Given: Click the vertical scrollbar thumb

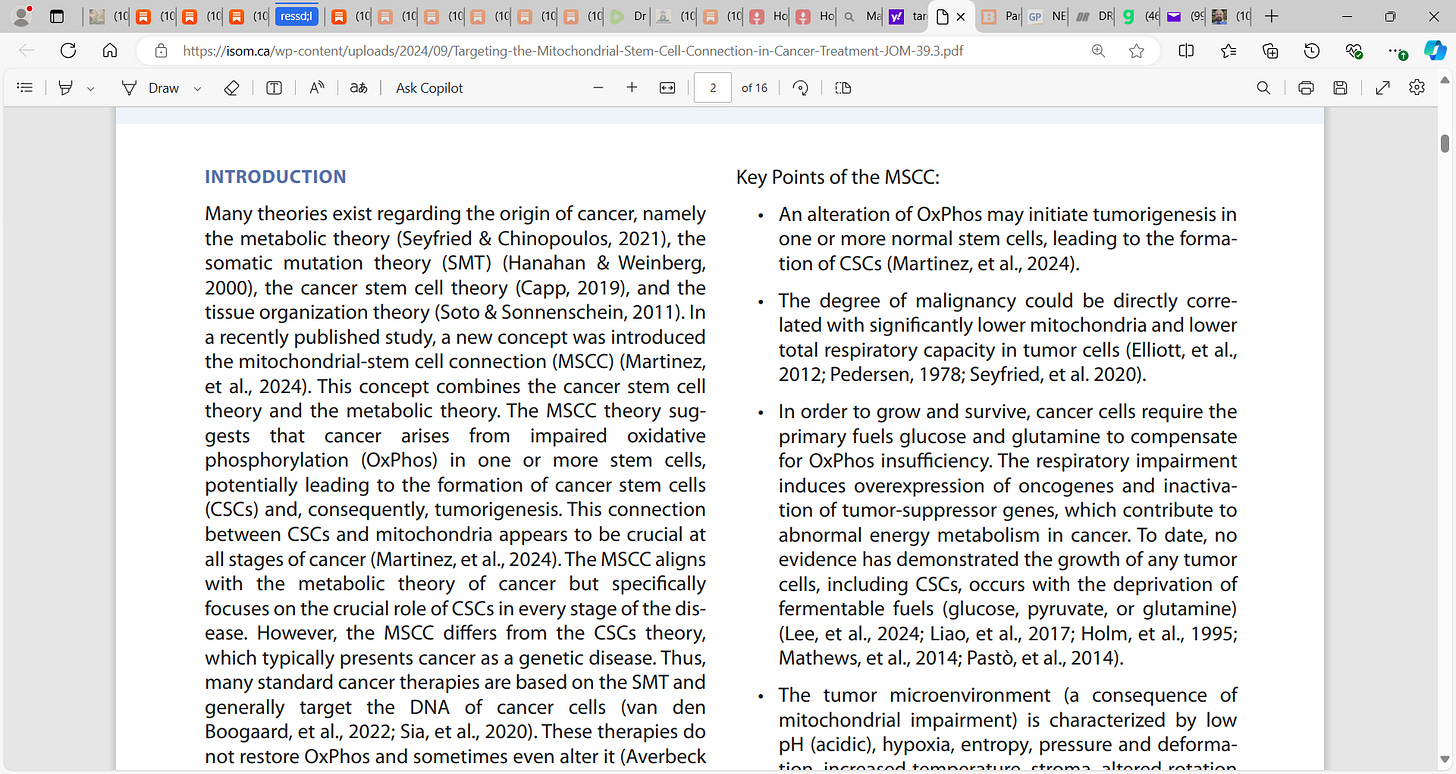Looking at the screenshot, I should click(x=1445, y=143).
